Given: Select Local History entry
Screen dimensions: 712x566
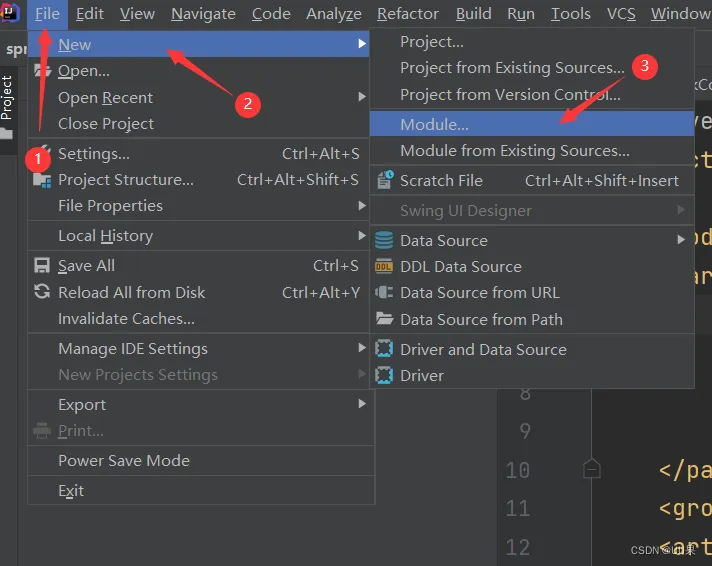Looking at the screenshot, I should (x=198, y=236).
